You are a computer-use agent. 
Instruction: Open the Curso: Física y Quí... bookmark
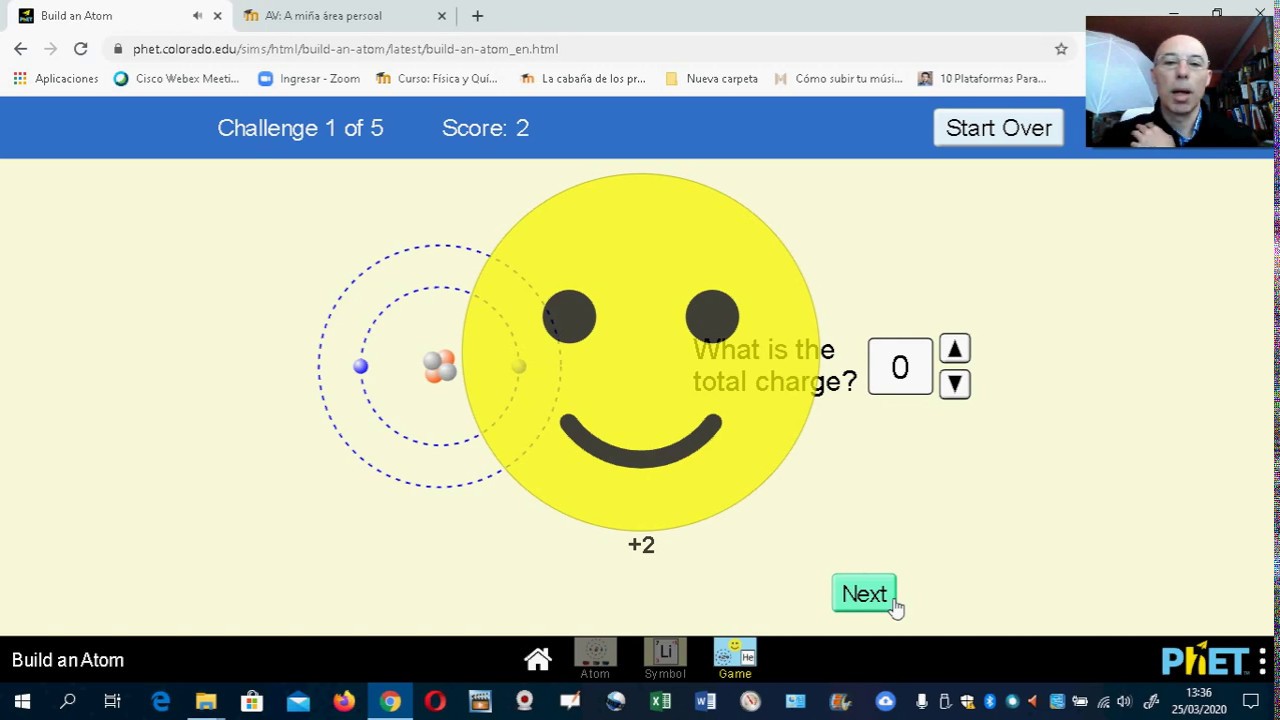pos(437,78)
